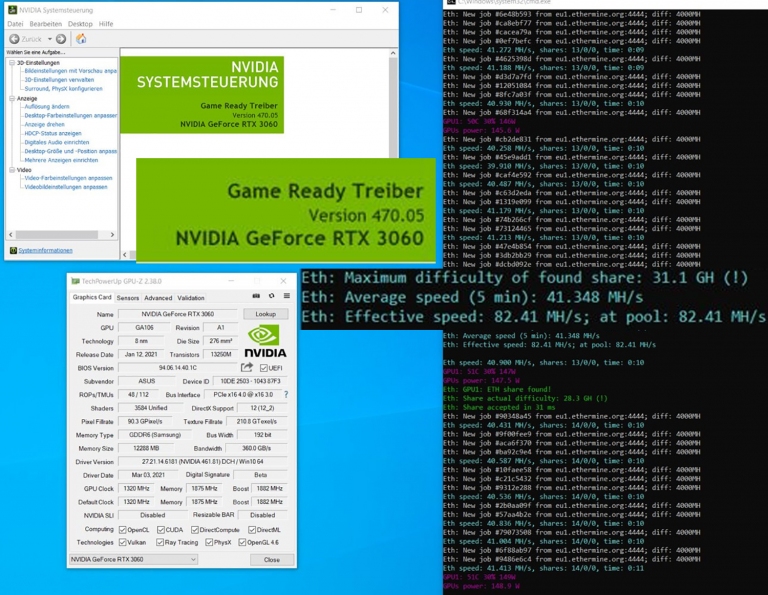Open Auflösung ändern link
The height and width of the screenshot is (595, 768).
tap(47, 106)
